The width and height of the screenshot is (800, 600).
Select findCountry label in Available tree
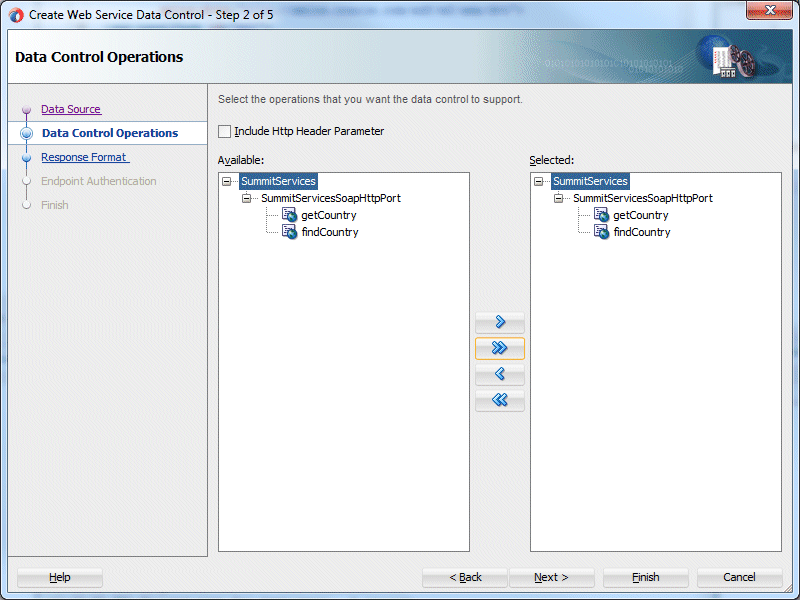330,232
